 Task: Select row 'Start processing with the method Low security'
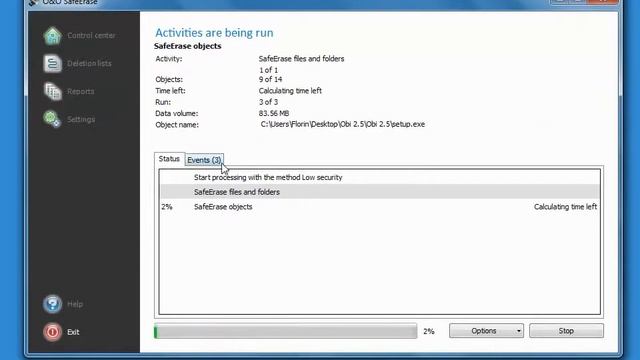point(380,177)
